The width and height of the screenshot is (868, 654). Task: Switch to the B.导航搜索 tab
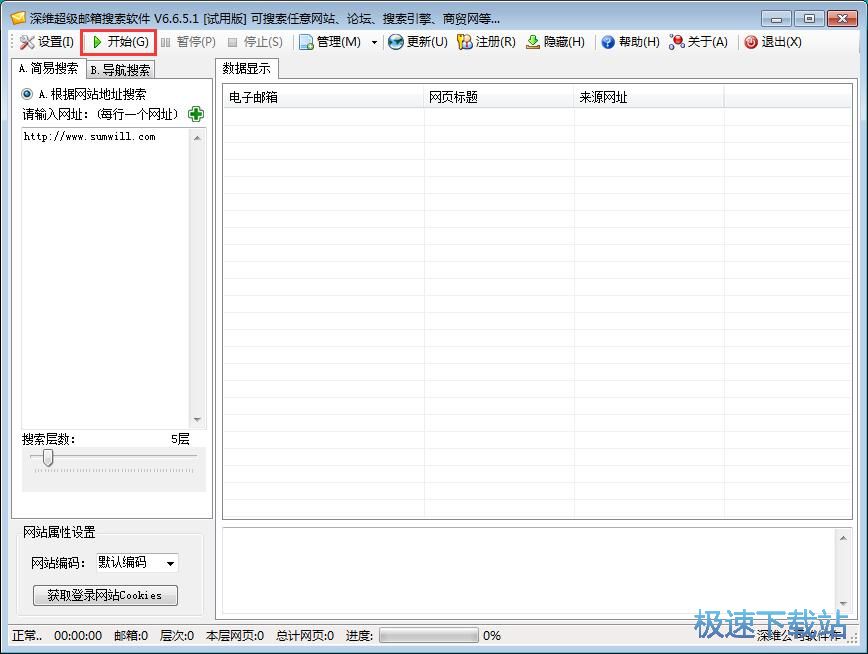[120, 70]
